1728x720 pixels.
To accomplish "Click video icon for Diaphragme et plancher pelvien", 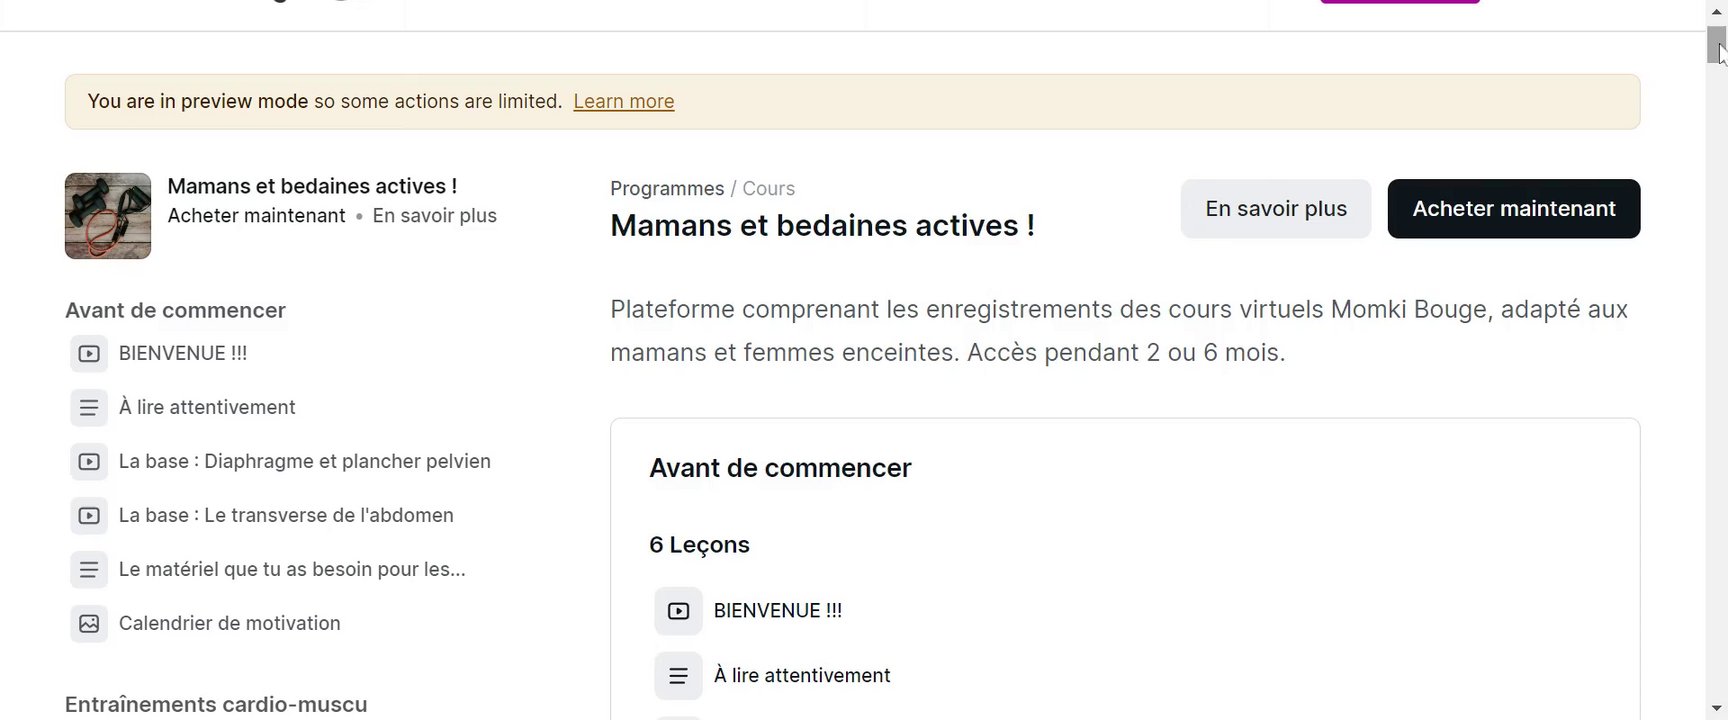I will (x=89, y=462).
